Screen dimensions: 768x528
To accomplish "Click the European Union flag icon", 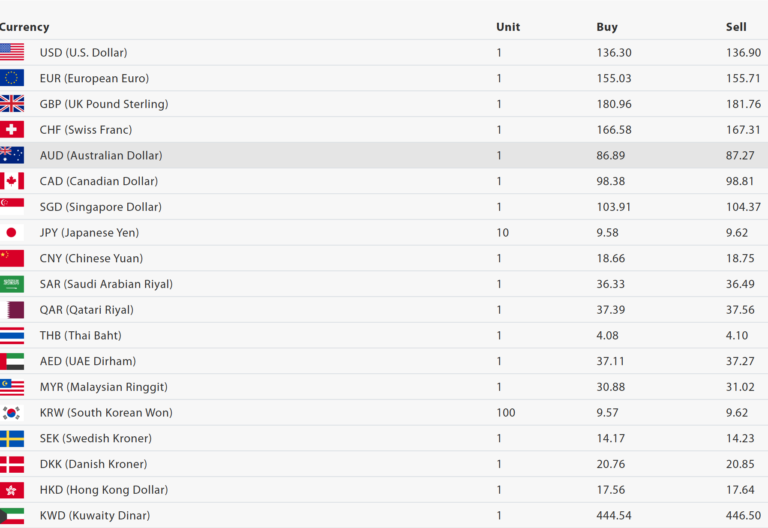I will pyautogui.click(x=12, y=78).
